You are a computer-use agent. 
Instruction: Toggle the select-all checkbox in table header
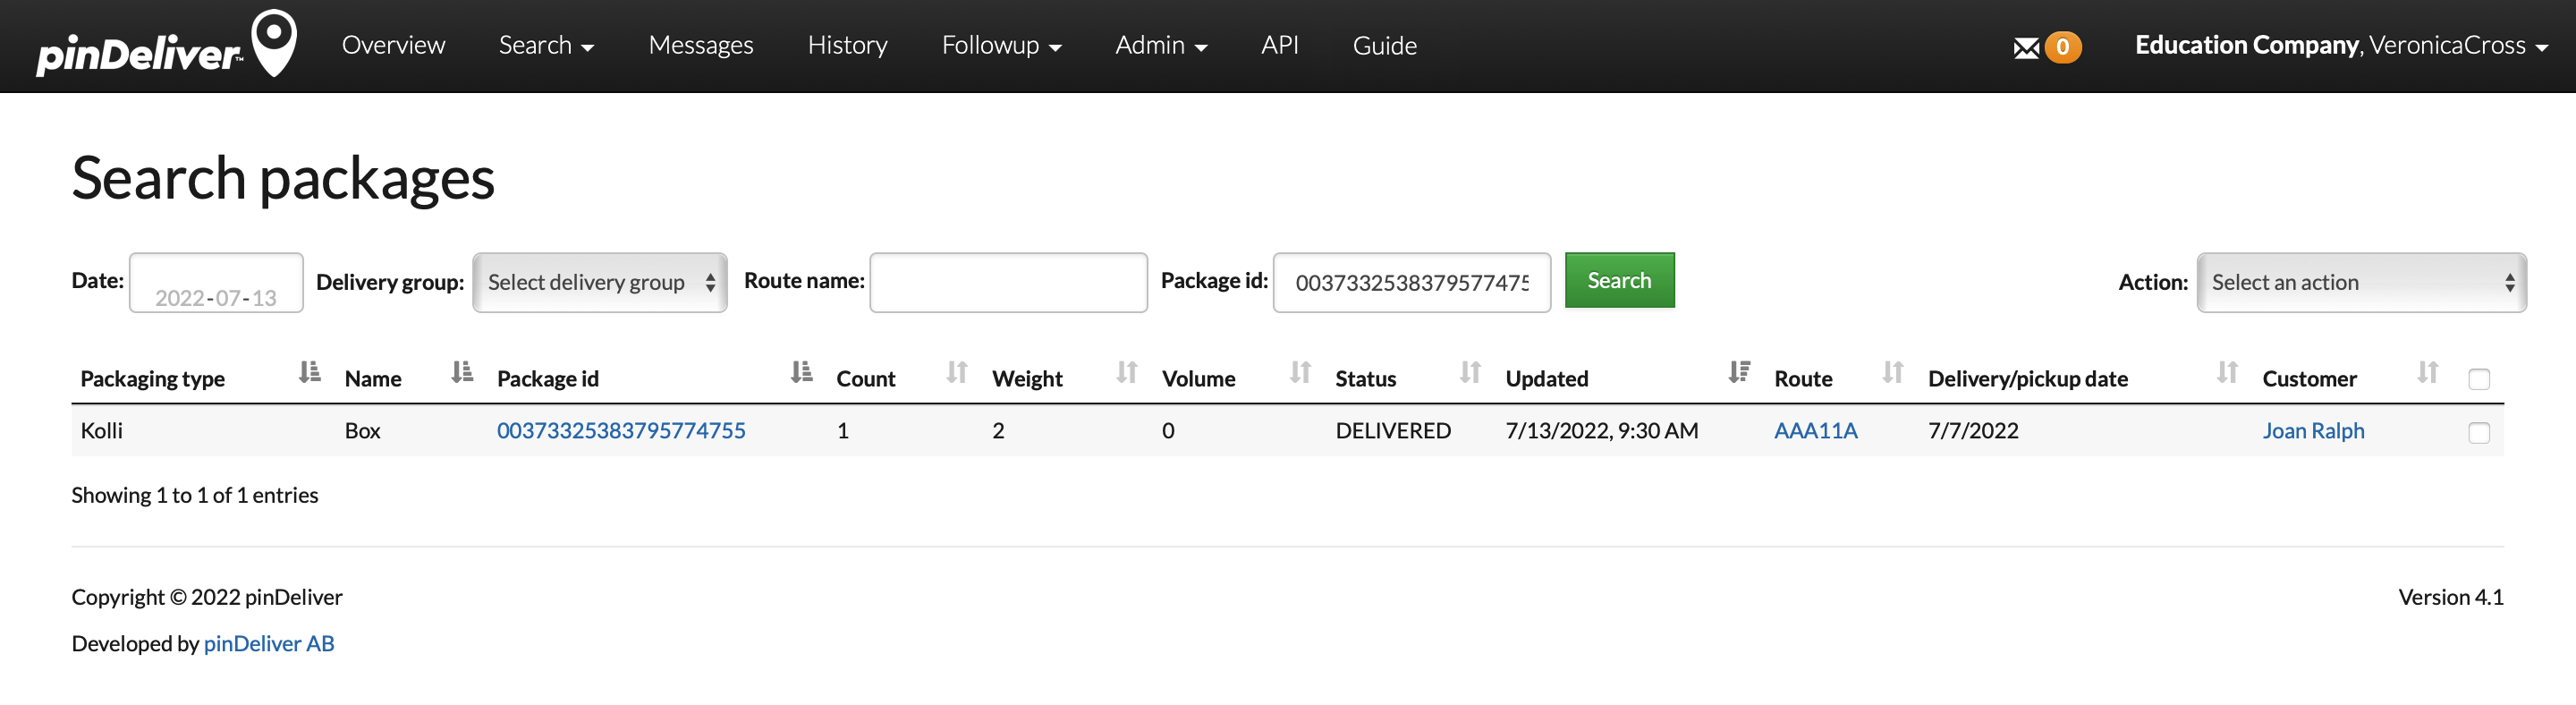click(2479, 379)
